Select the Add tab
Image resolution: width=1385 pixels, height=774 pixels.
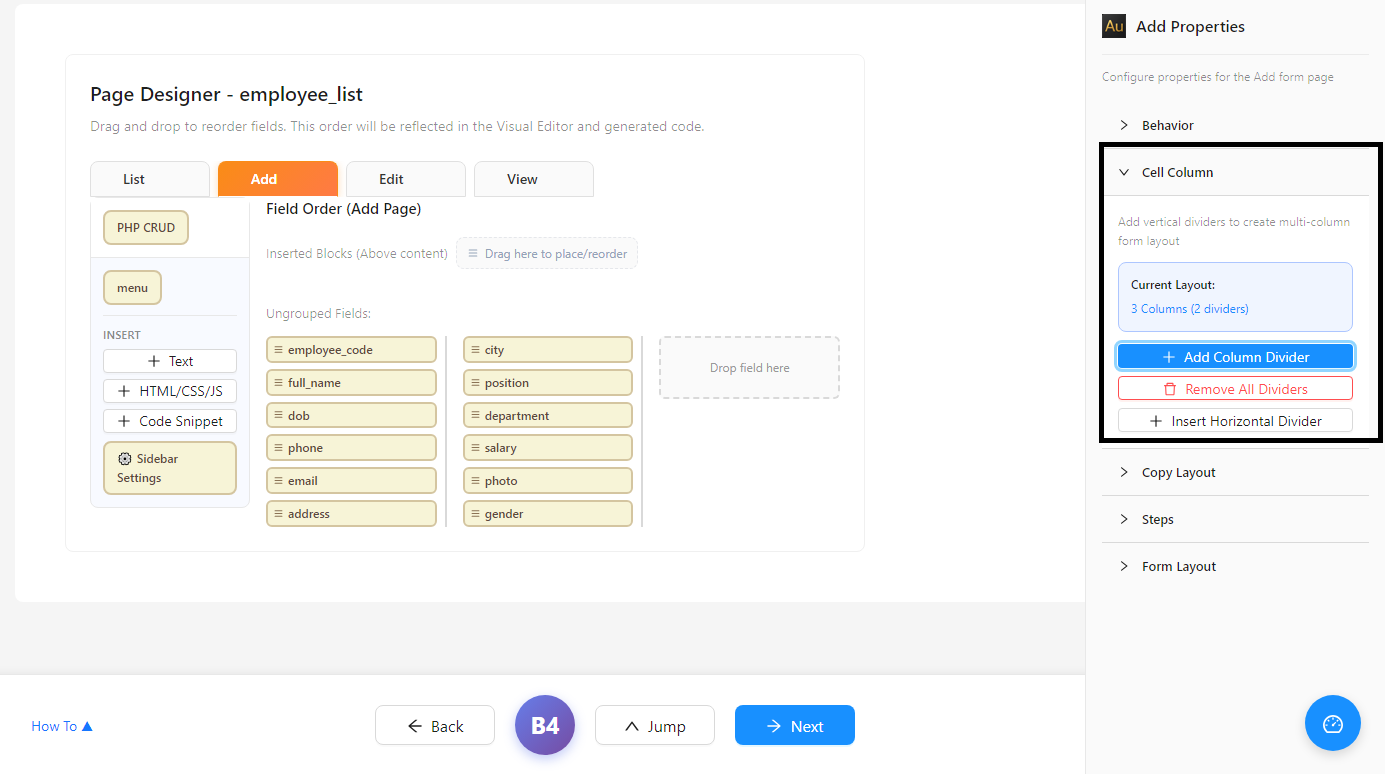[x=278, y=179]
